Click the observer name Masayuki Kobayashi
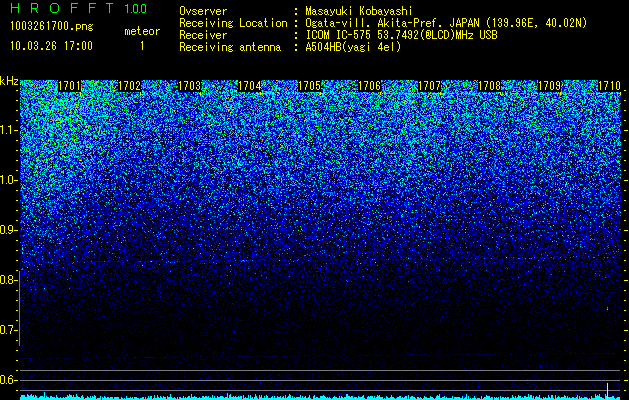Screen dimensions: 629x400 pos(359,11)
